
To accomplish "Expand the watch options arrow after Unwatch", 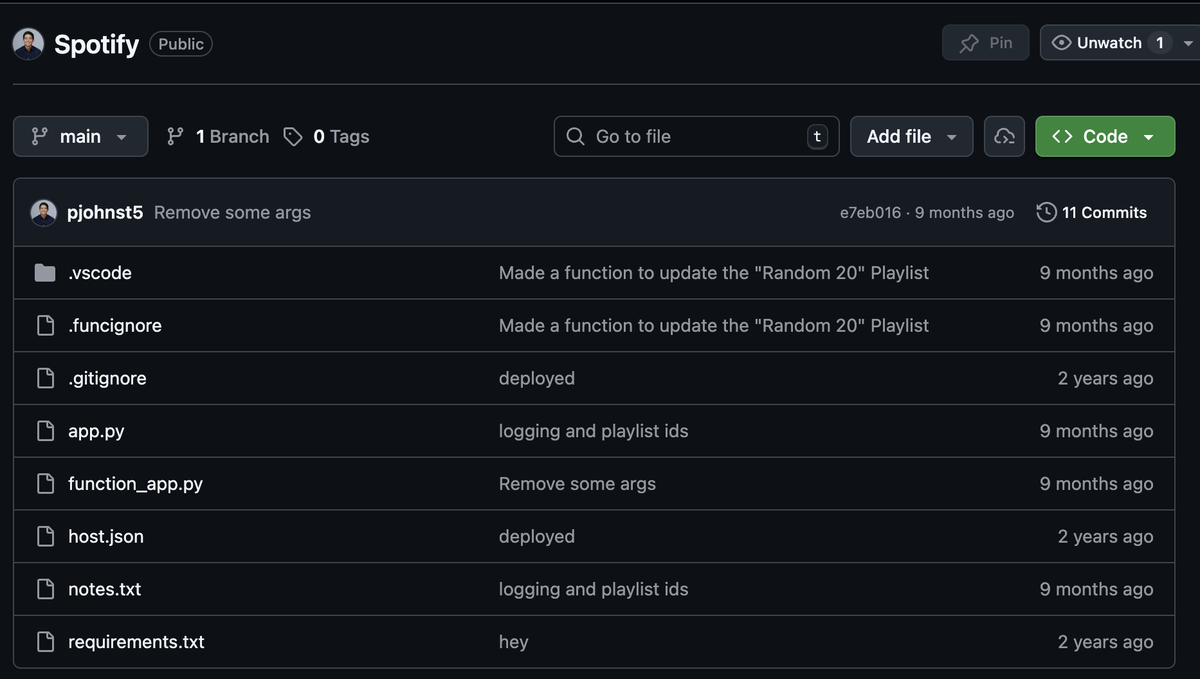I will click(1188, 43).
